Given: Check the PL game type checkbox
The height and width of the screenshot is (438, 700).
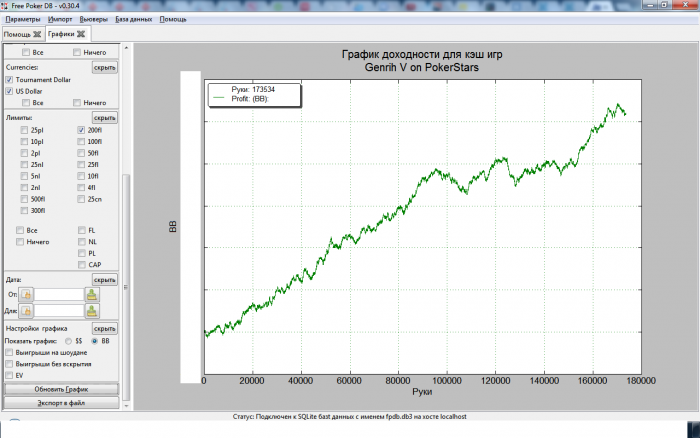Looking at the screenshot, I should point(82,253).
